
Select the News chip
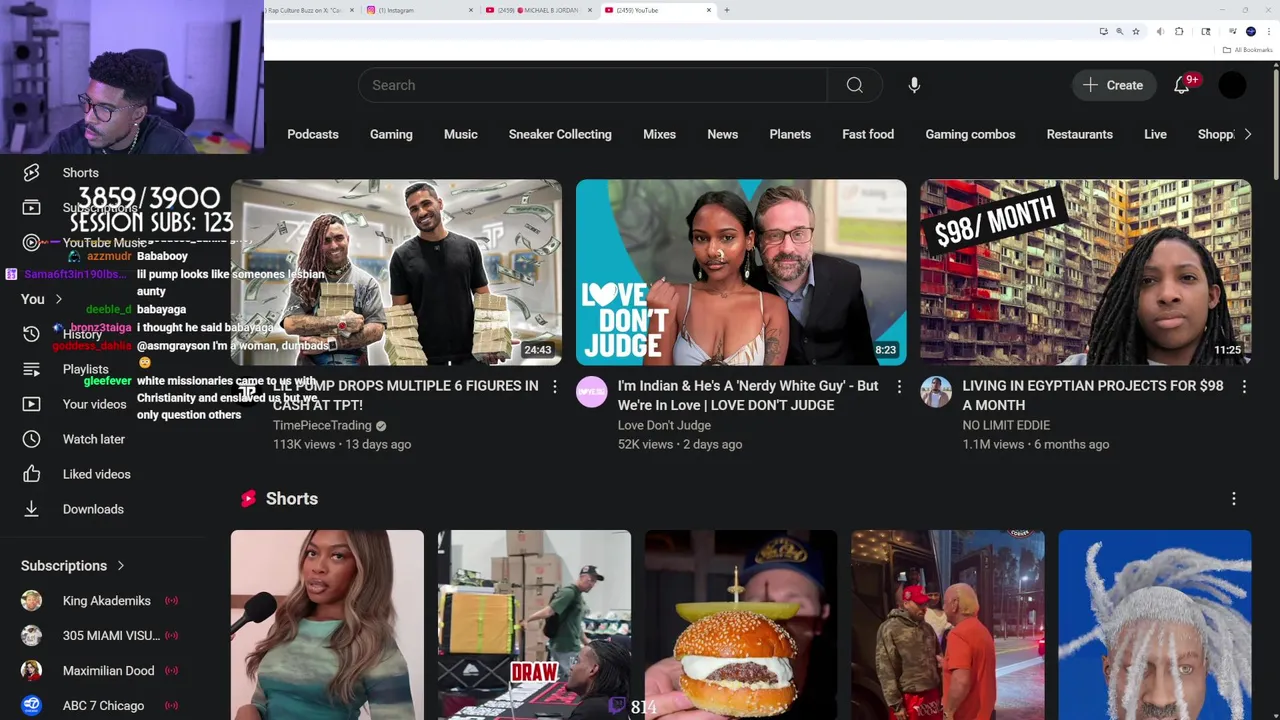point(723,134)
